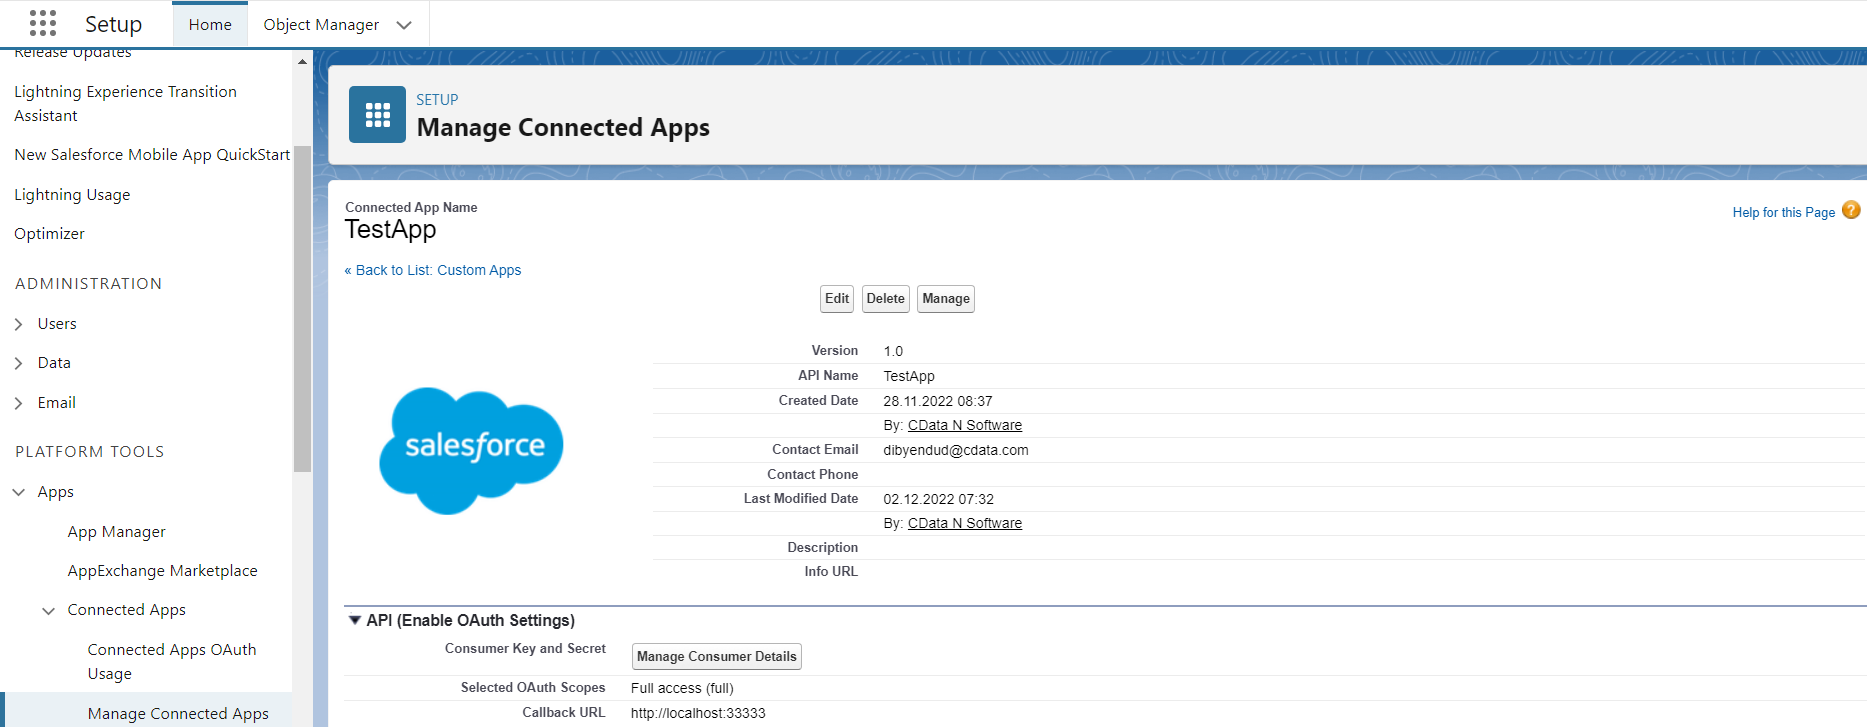This screenshot has width=1867, height=727.
Task: Click the help question mark icon
Action: coord(1851,210)
